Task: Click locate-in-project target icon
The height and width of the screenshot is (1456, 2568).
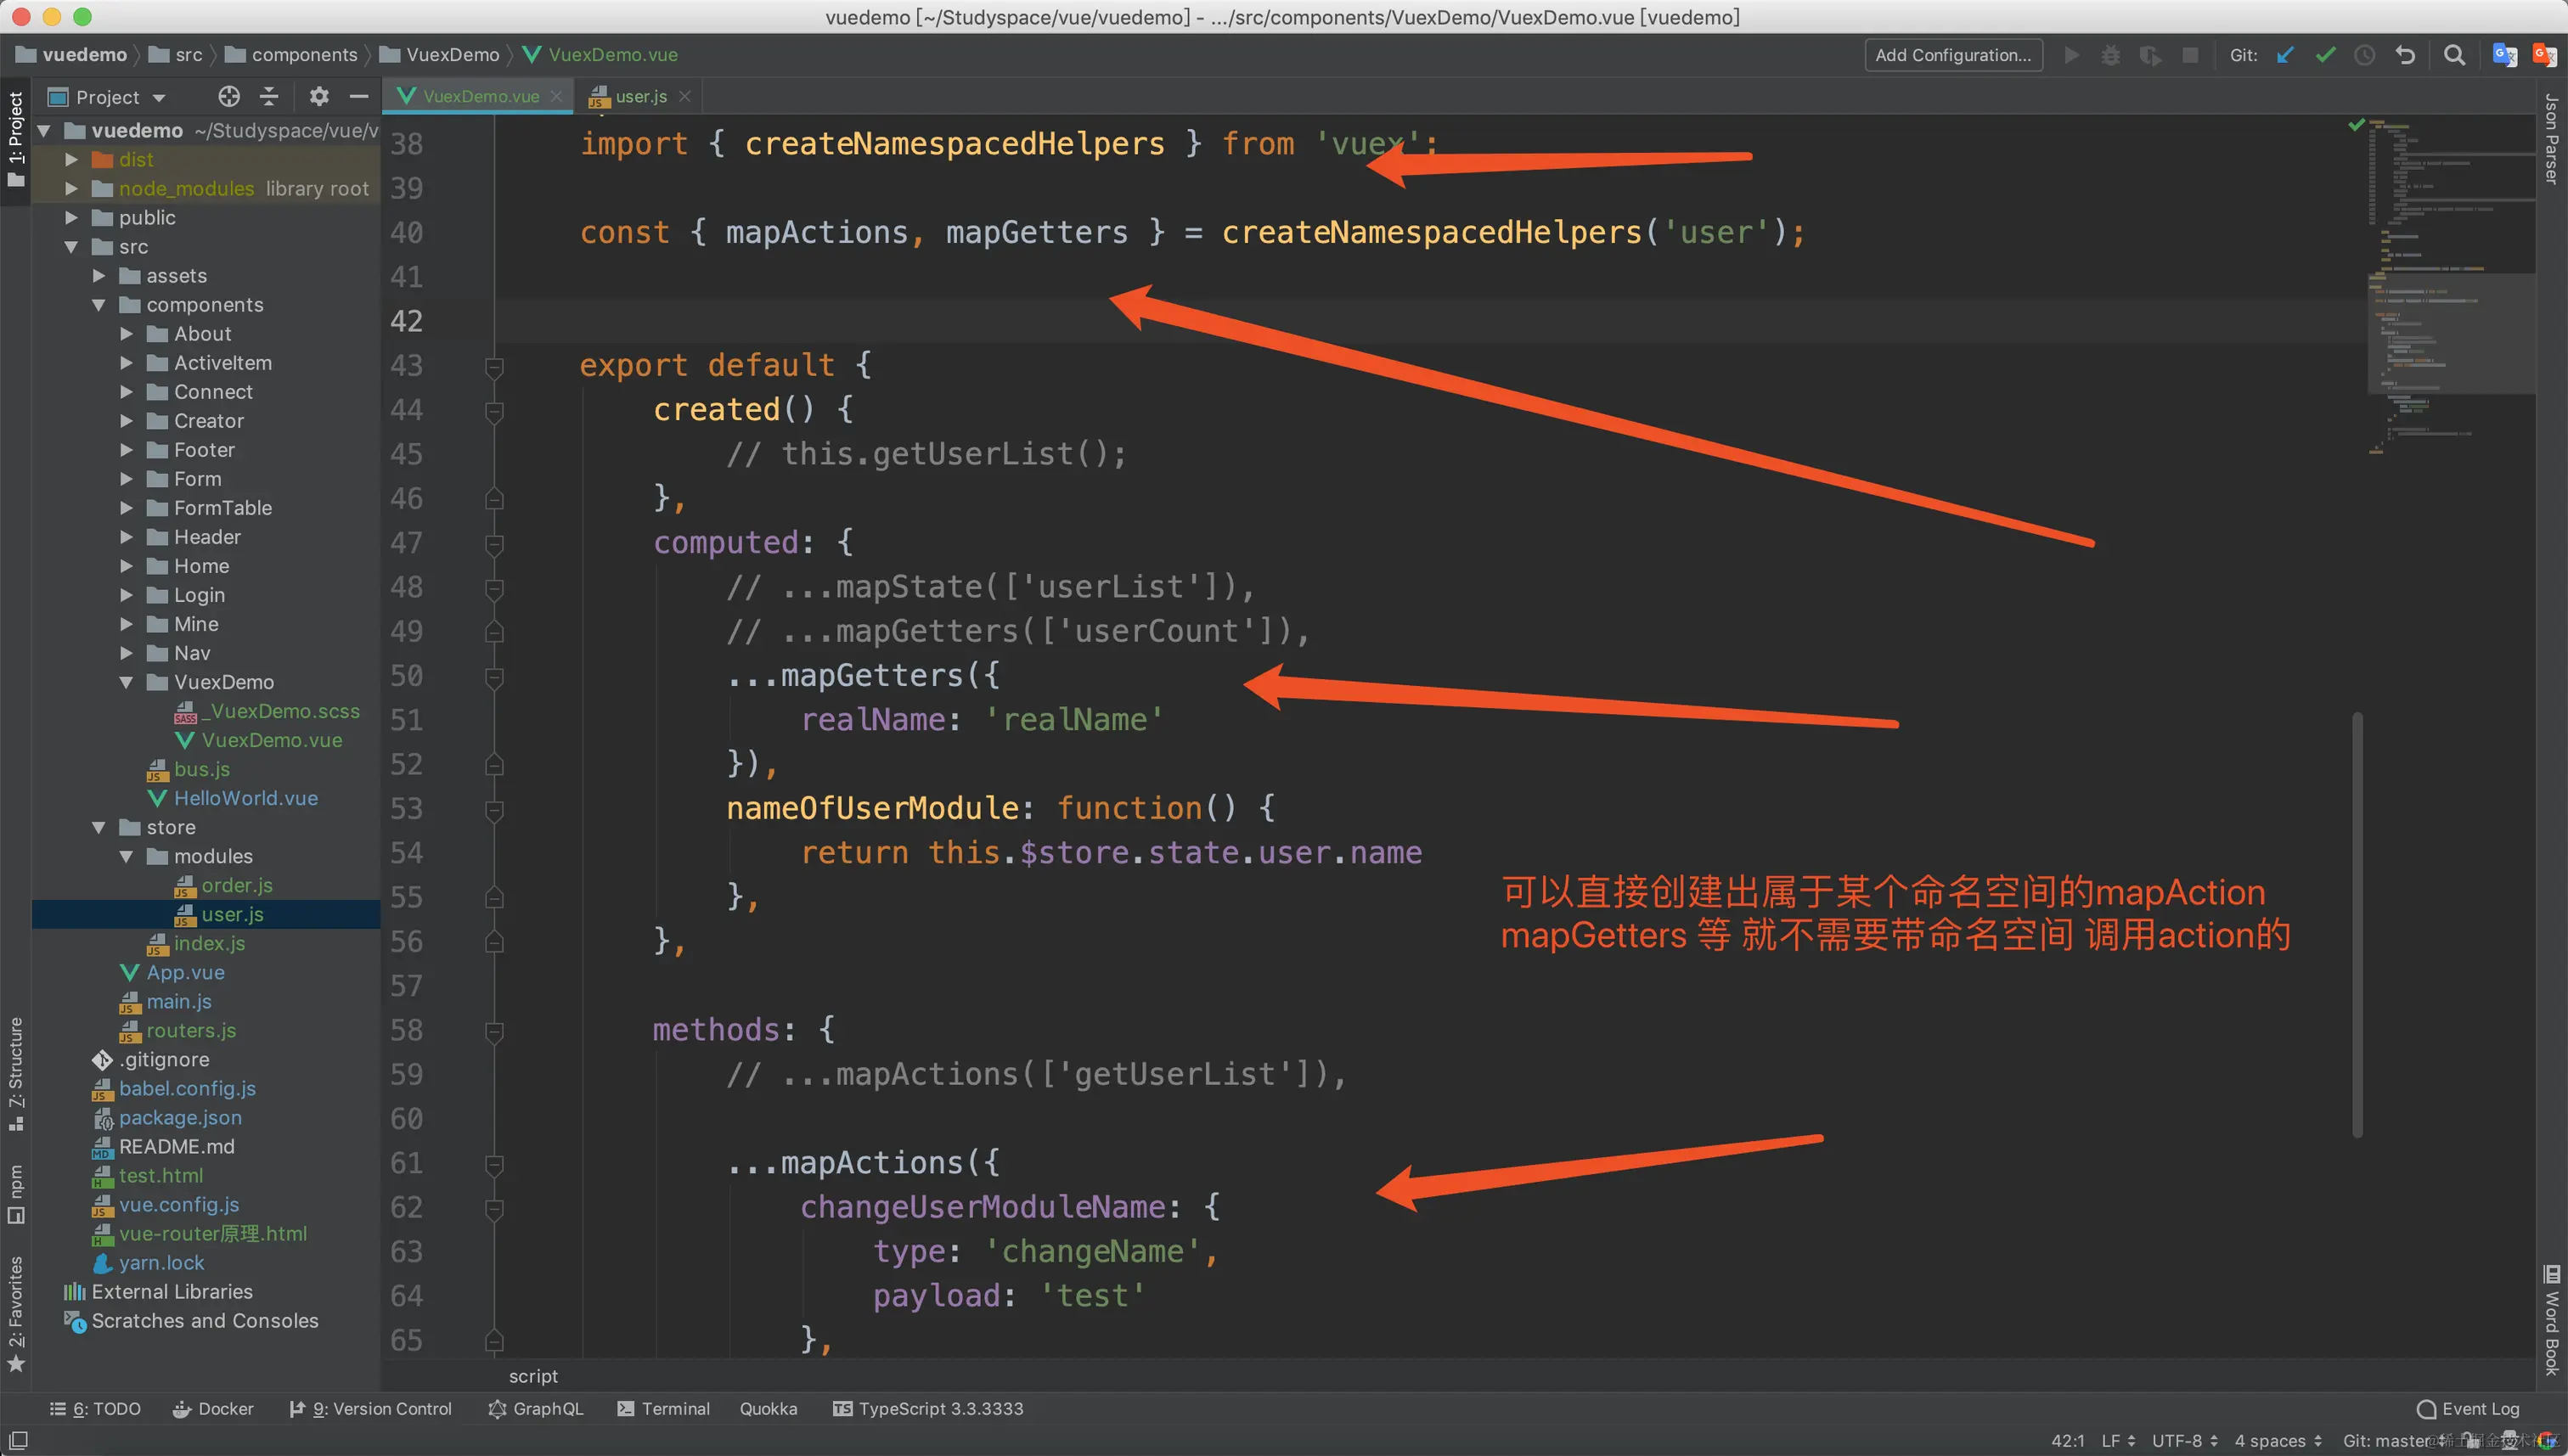Action: pyautogui.click(x=229, y=96)
